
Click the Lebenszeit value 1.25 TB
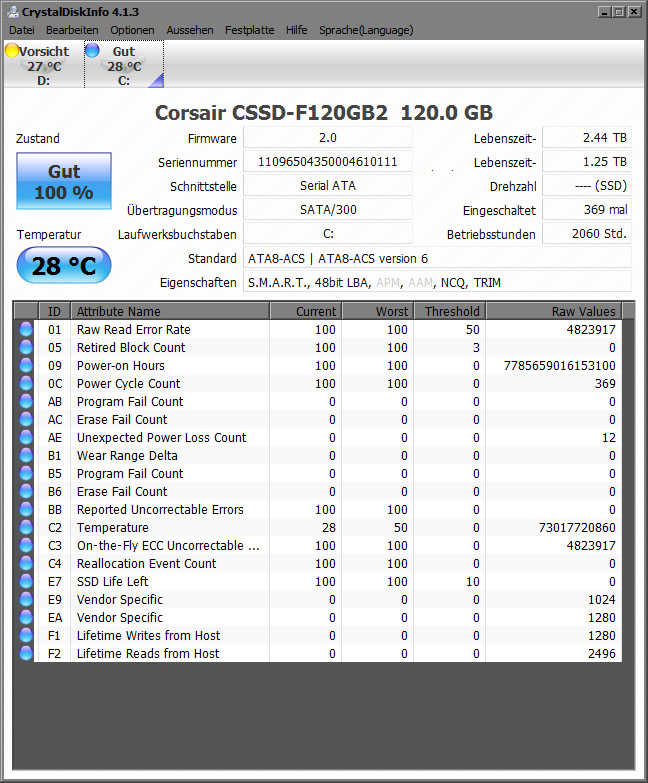pyautogui.click(x=587, y=162)
